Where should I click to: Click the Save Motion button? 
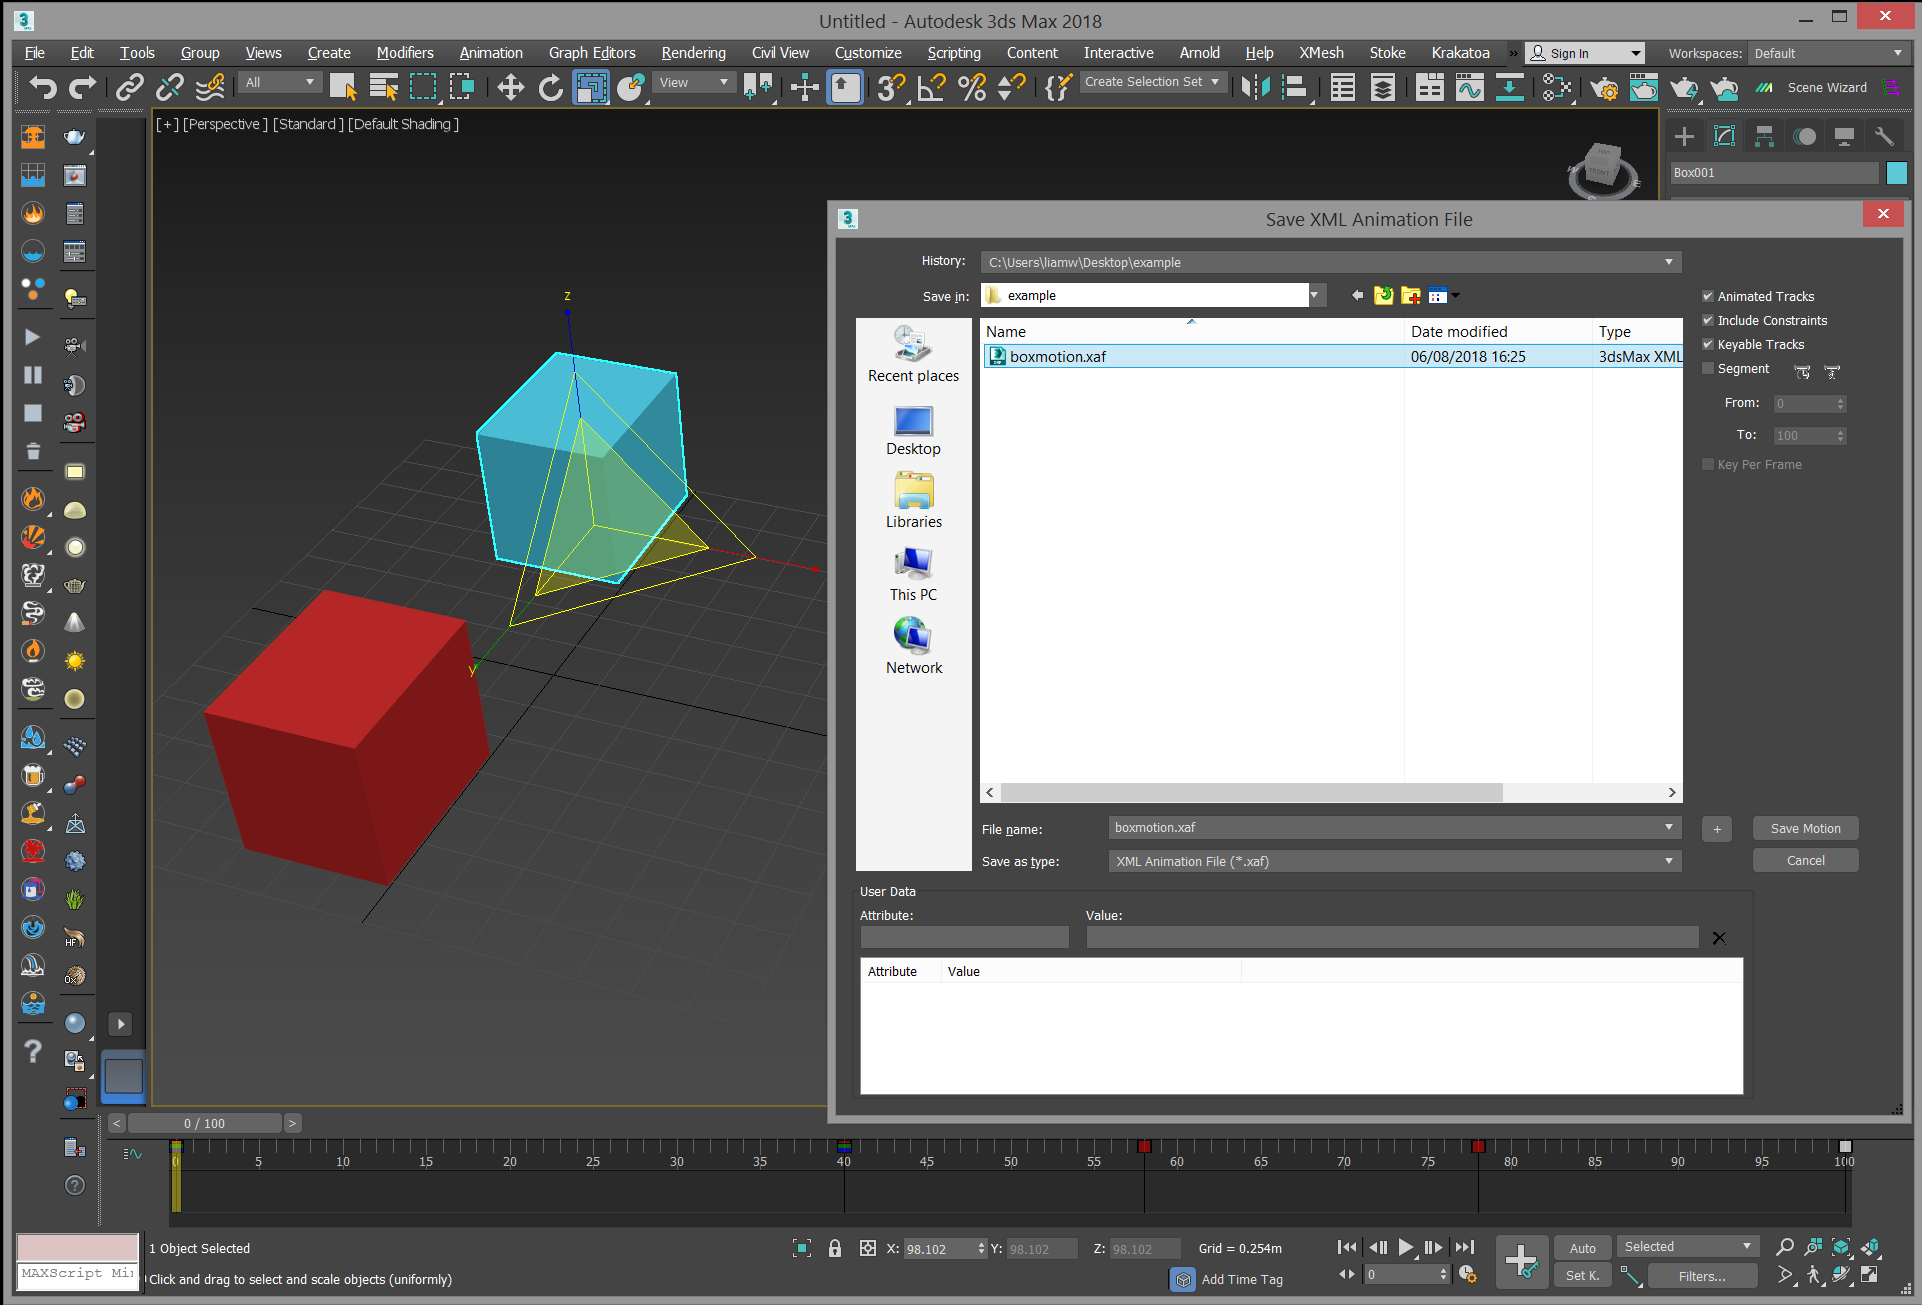tap(1804, 828)
